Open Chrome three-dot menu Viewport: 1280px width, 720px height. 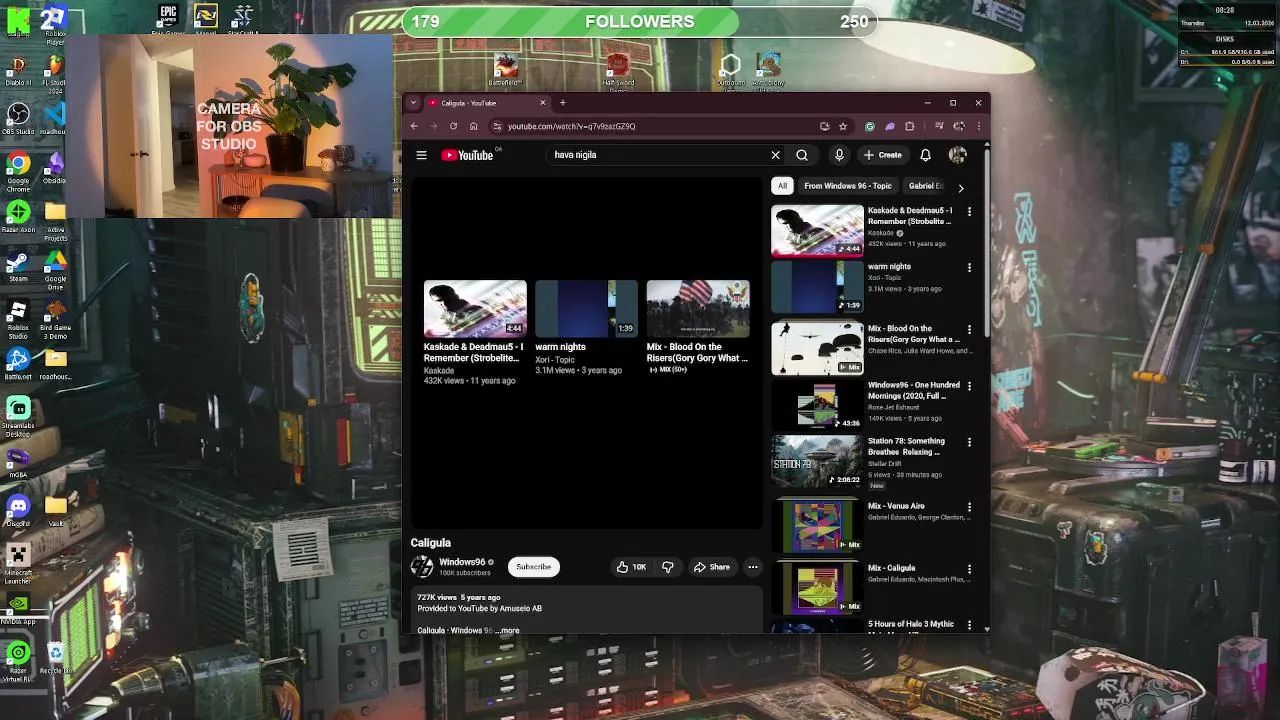click(978, 126)
